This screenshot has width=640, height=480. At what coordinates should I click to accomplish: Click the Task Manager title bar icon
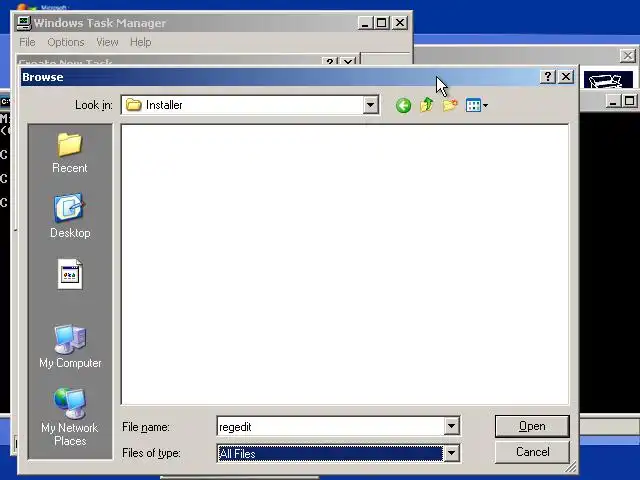coord(24,23)
